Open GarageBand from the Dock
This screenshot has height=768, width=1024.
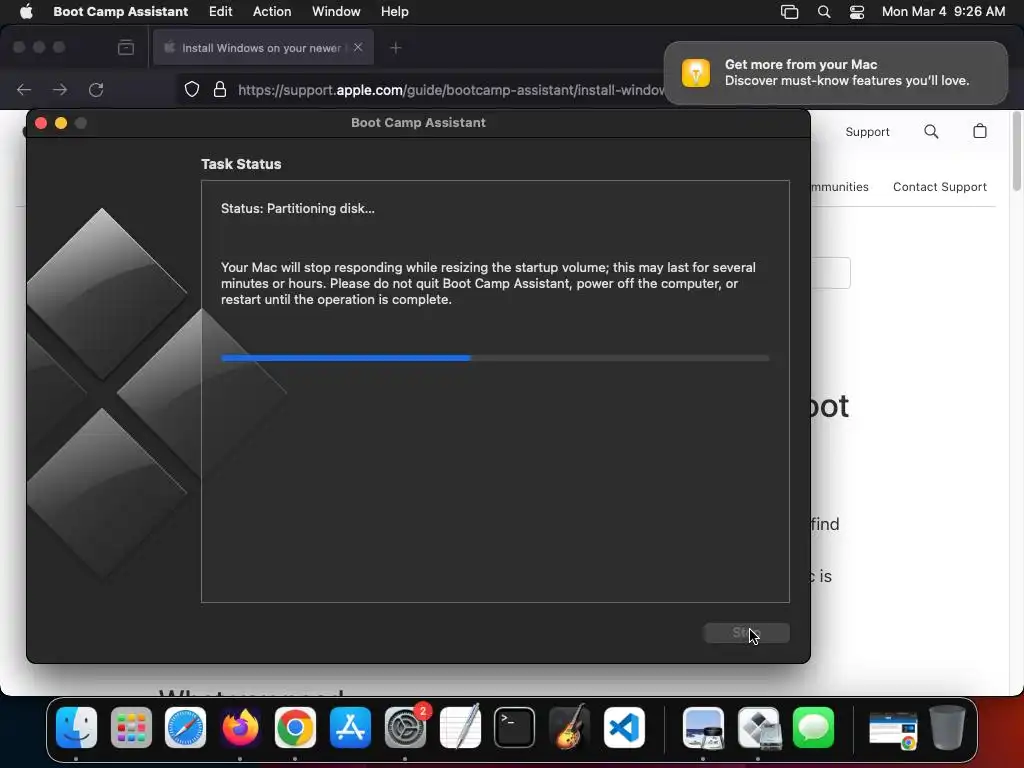(x=569, y=728)
